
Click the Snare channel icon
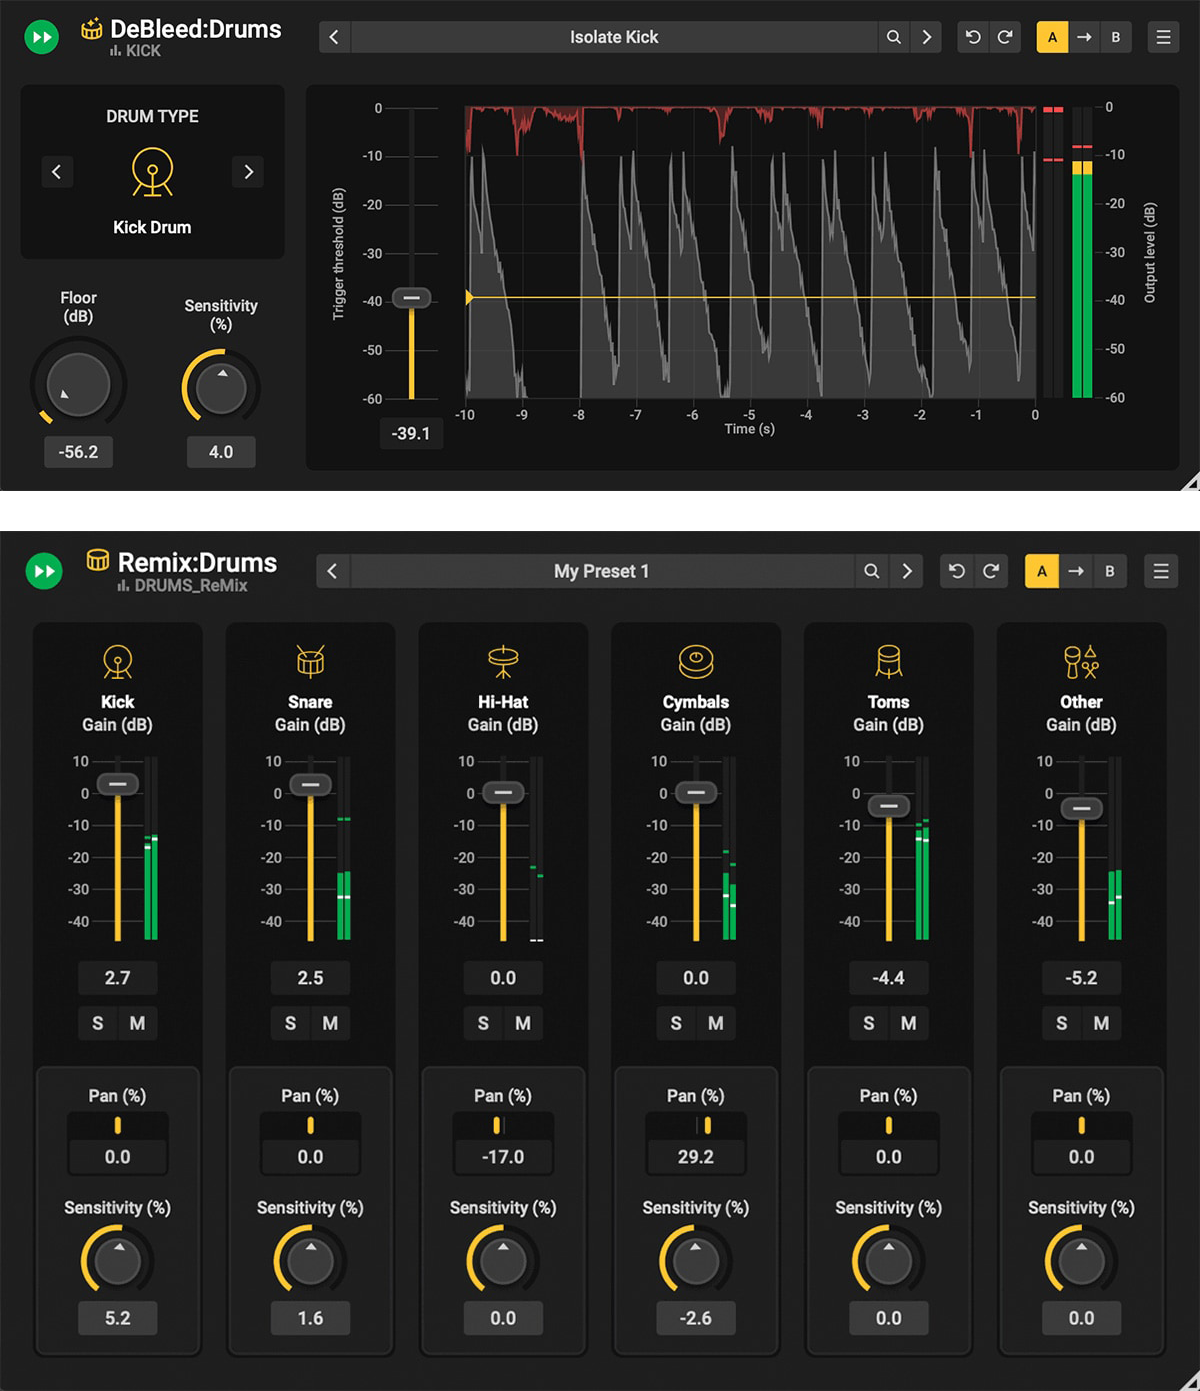pos(310,662)
